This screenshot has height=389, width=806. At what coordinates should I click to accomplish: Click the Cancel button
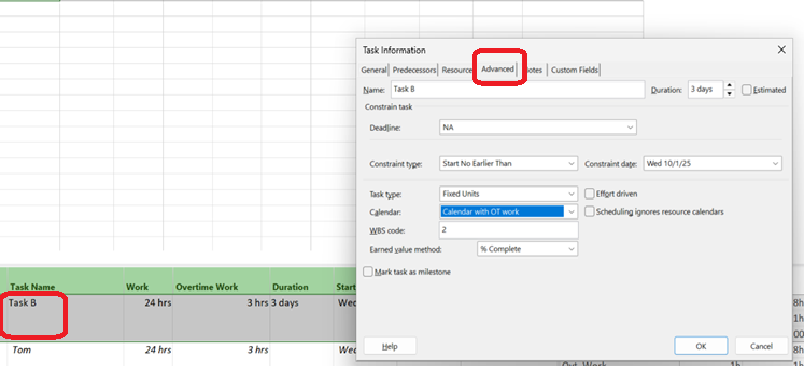tap(761, 346)
